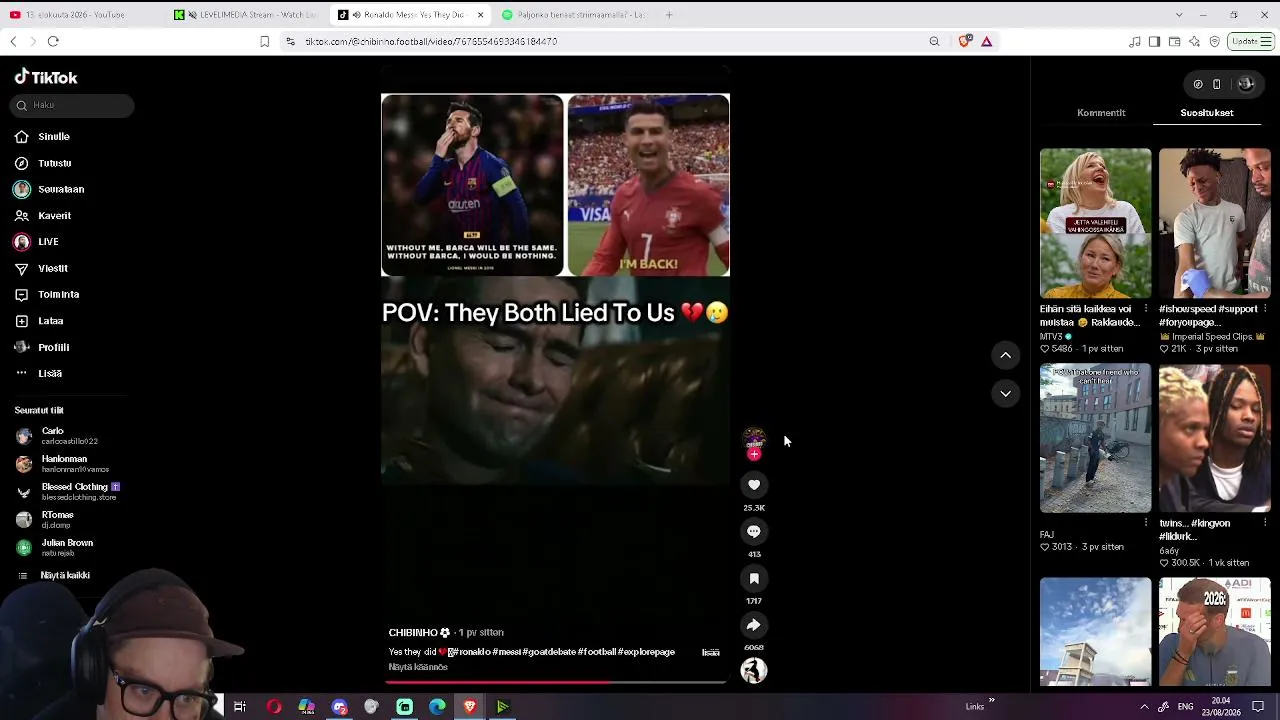
Task: Open Toiminta activity notifications
Action: point(47,294)
